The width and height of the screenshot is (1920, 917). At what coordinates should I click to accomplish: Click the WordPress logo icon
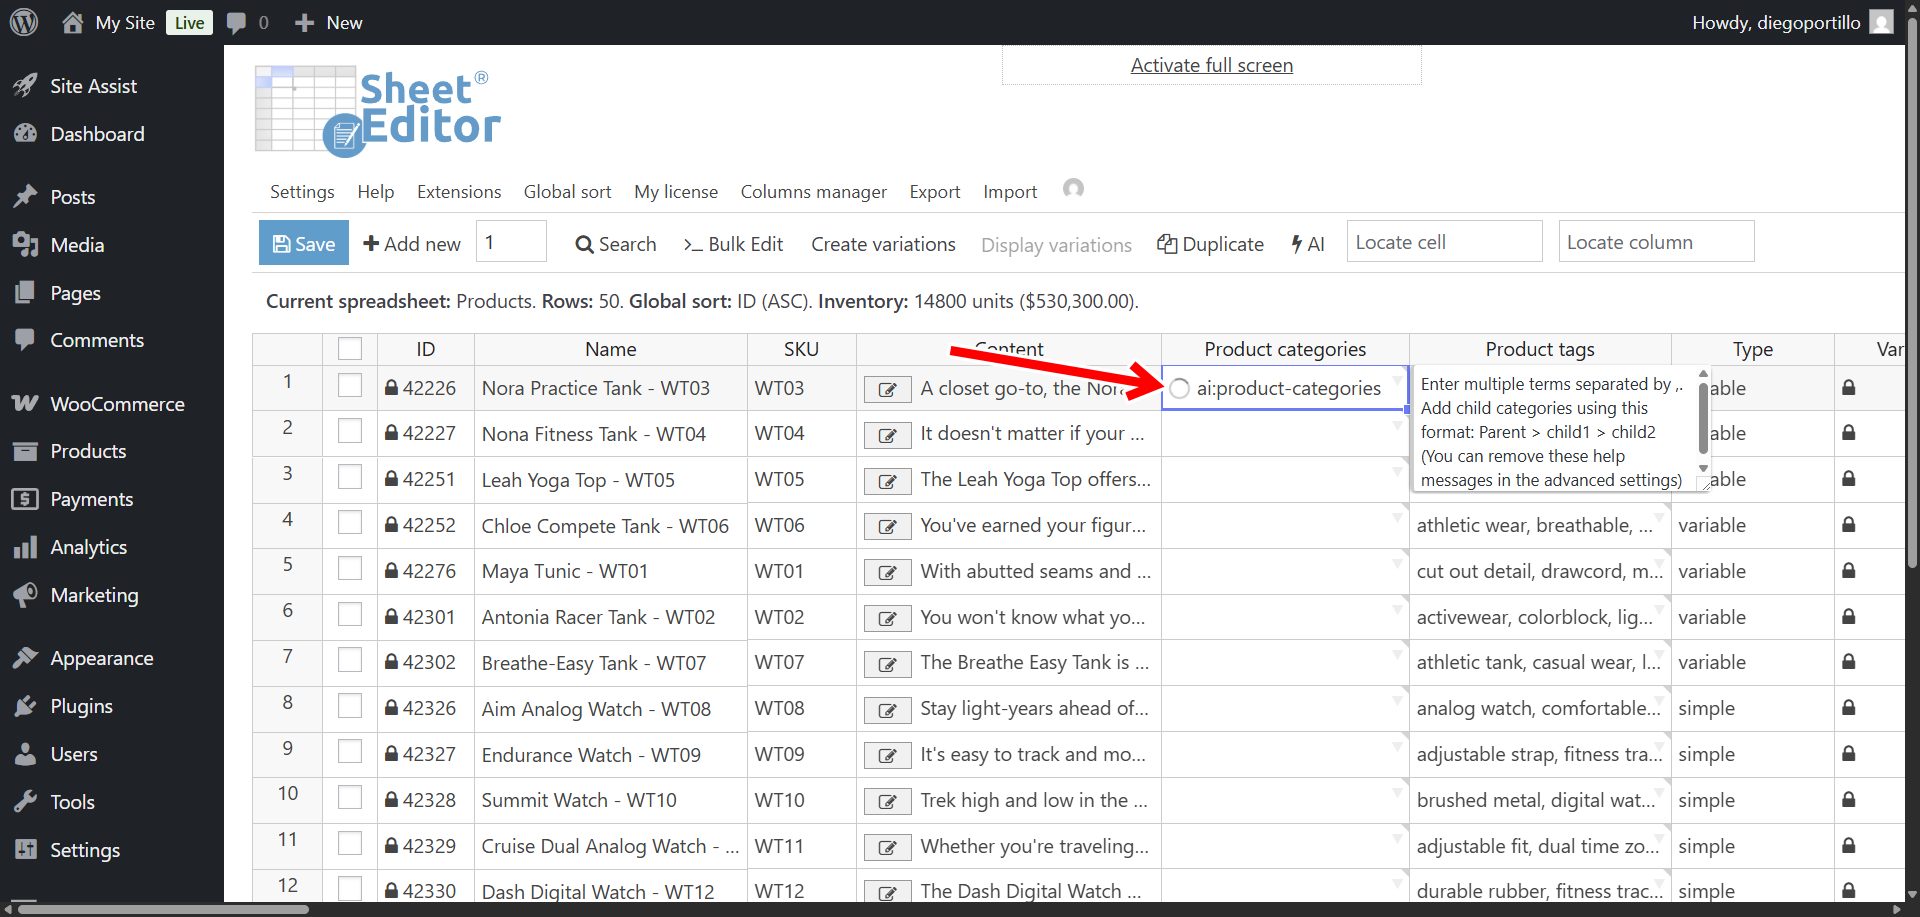pyautogui.click(x=24, y=22)
